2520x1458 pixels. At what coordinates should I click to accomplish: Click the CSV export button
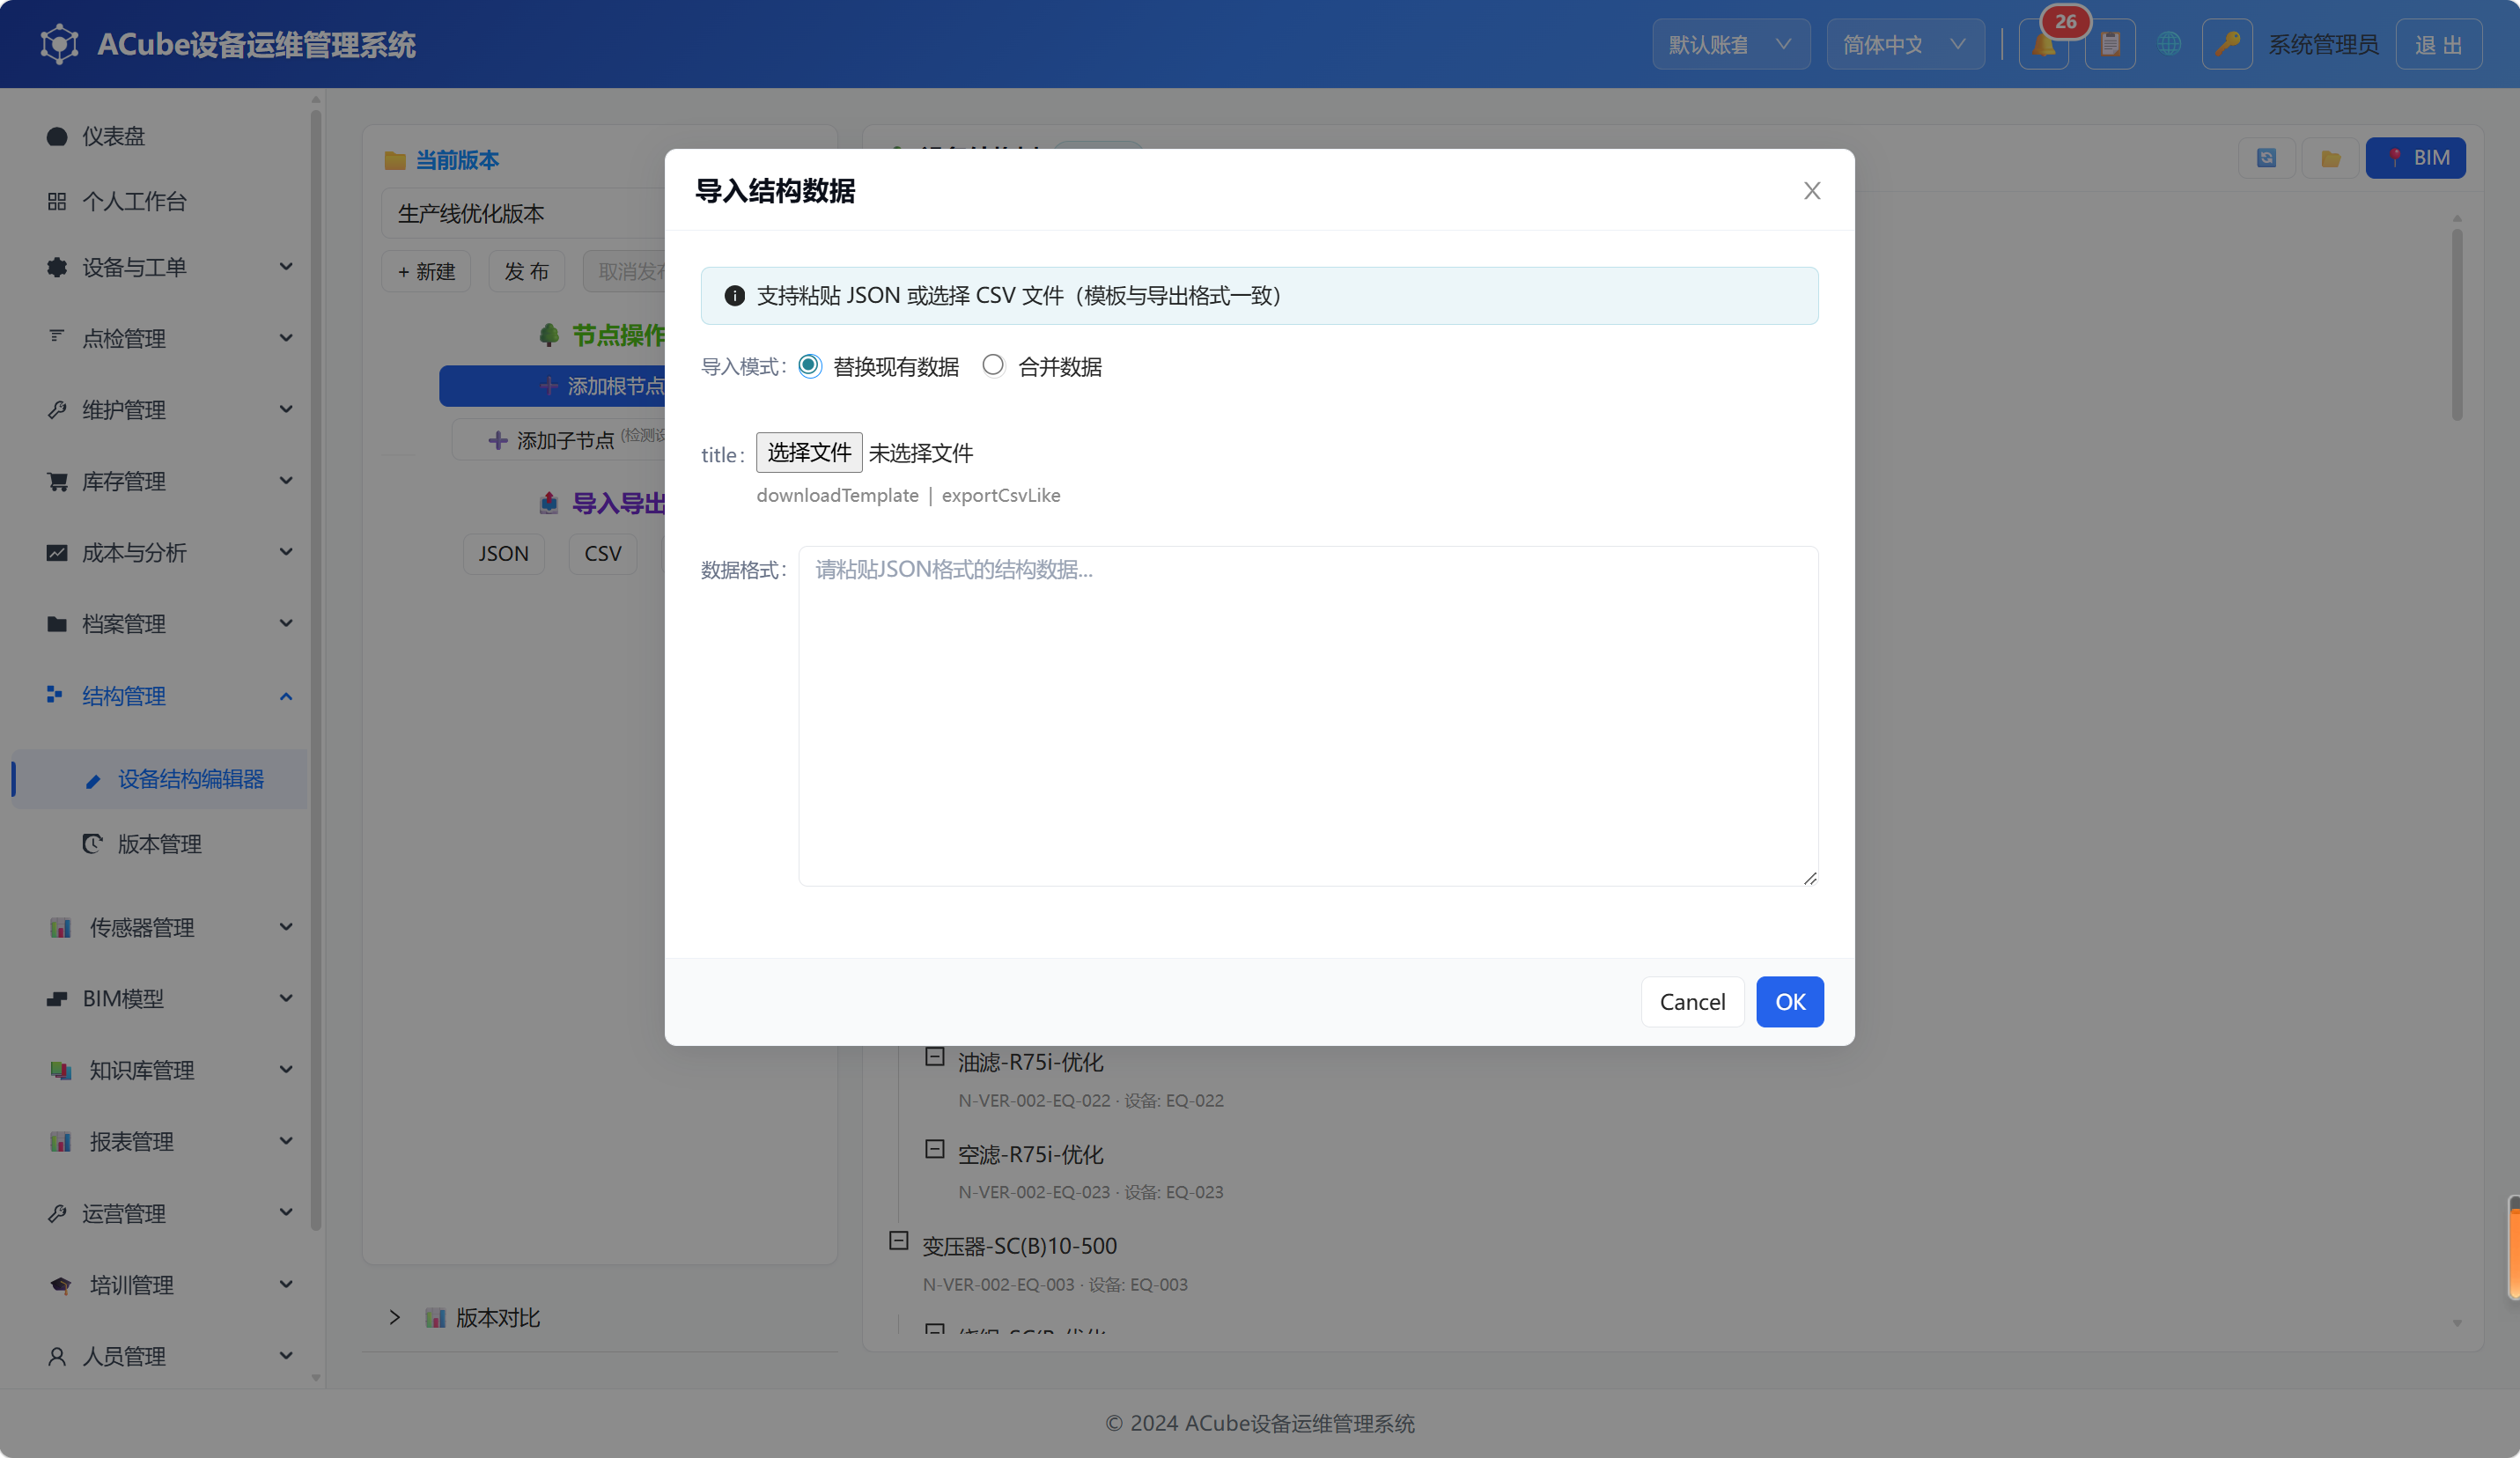point(603,553)
